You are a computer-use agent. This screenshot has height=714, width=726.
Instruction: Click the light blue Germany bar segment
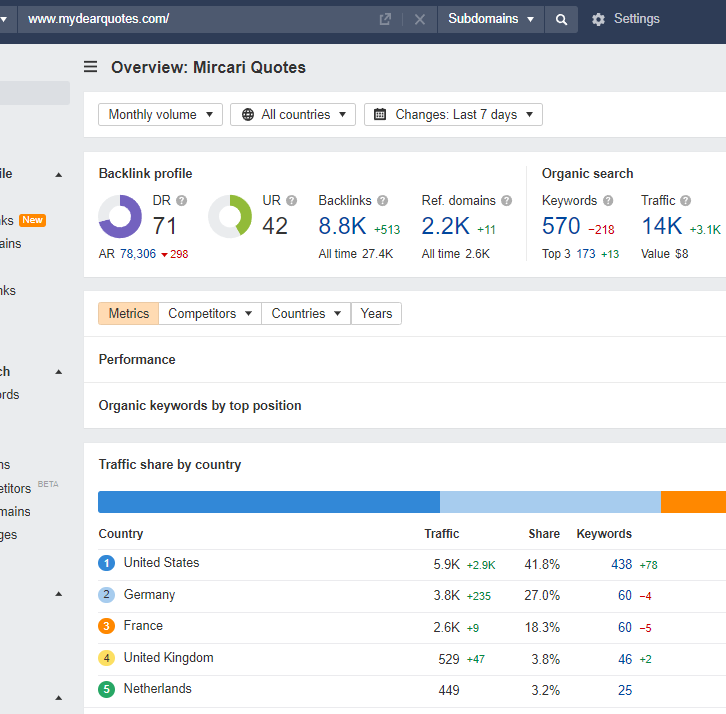551,502
